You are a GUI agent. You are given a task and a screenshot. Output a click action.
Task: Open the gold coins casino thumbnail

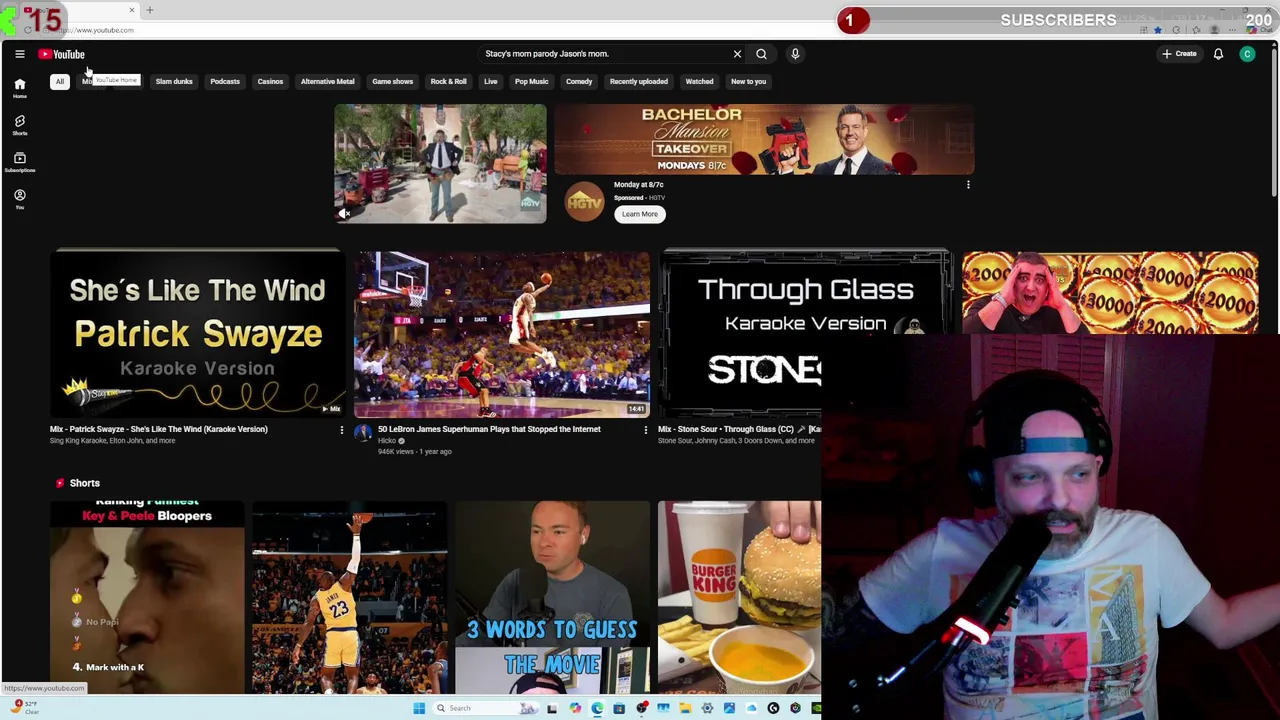[1110, 292]
